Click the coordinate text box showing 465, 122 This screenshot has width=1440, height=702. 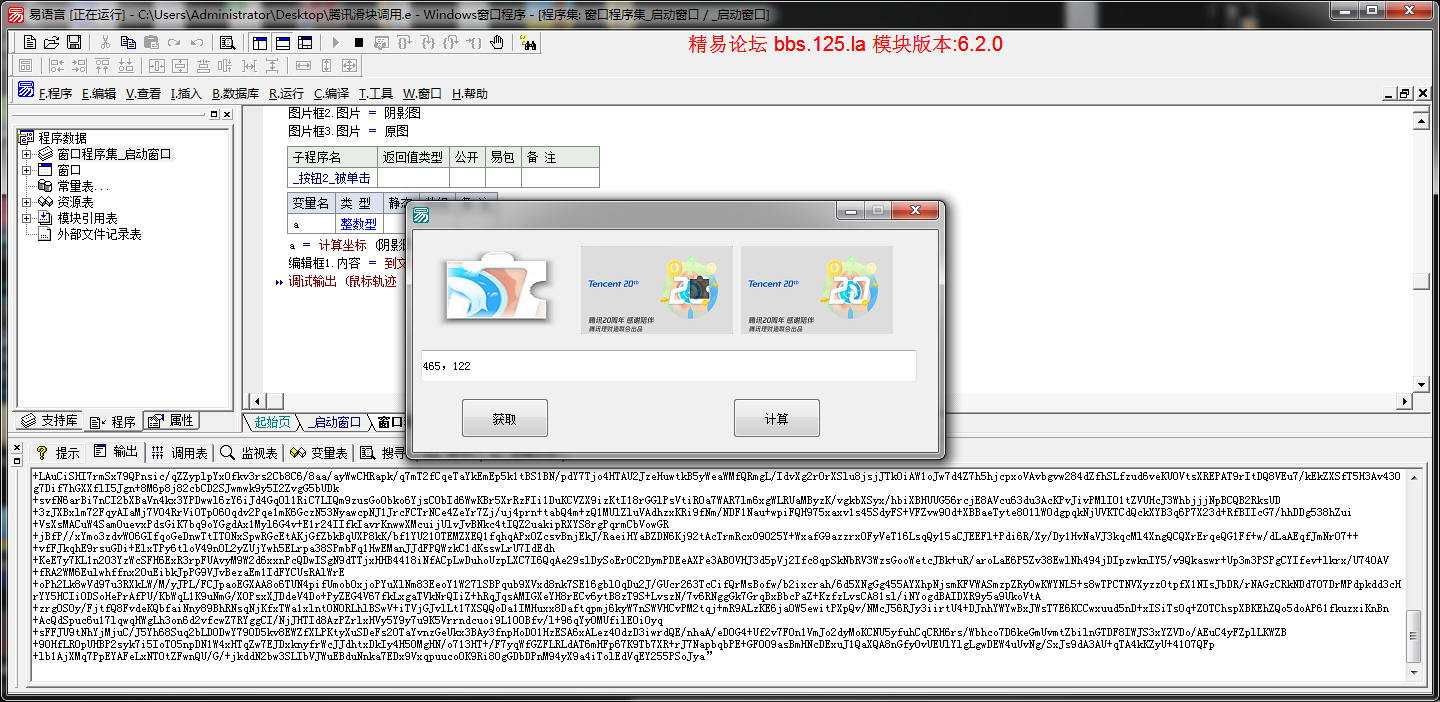click(x=669, y=366)
